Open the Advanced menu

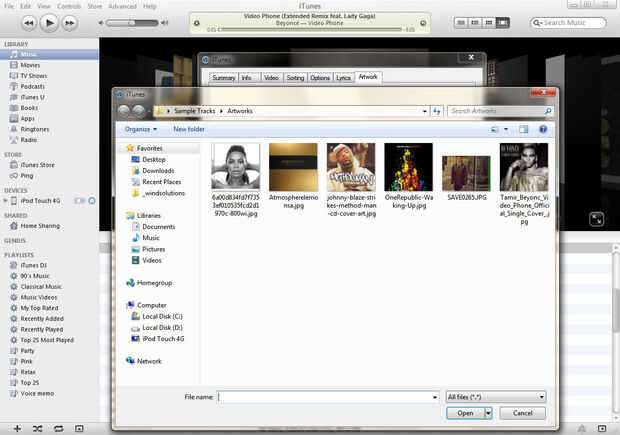tap(123, 6)
